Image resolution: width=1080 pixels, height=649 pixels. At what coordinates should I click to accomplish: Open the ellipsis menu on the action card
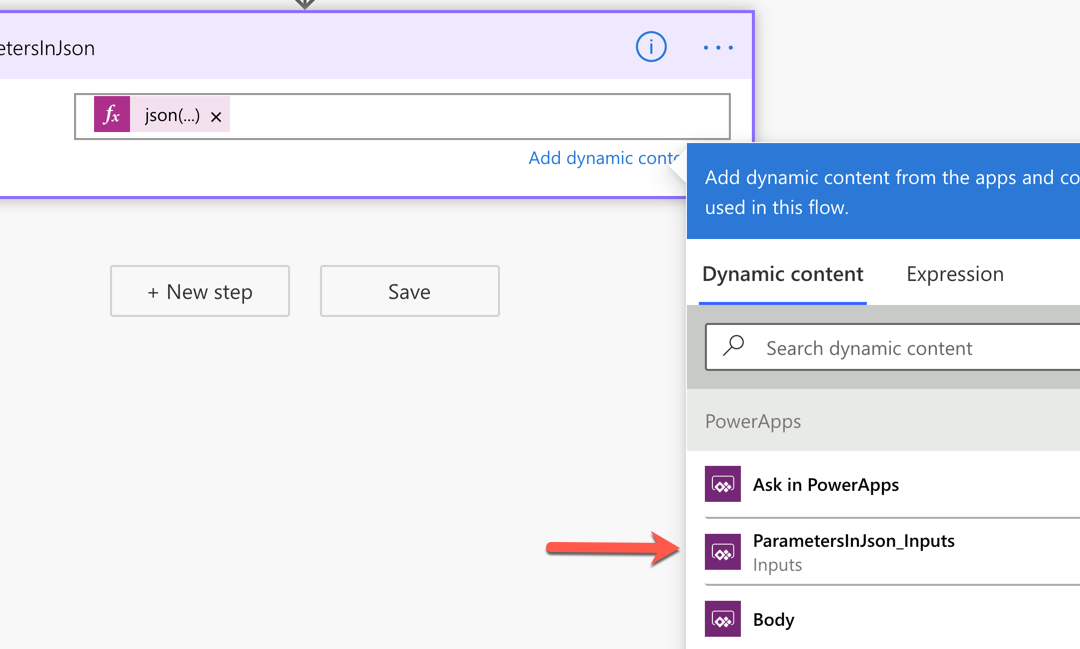(718, 47)
